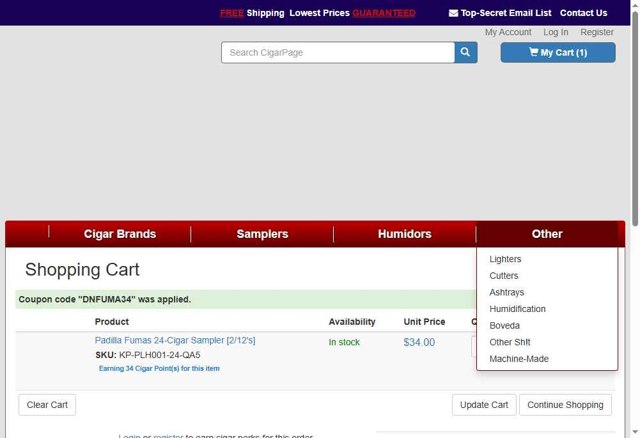The image size is (640, 438).
Task: Open My Cart (1) button
Action: (x=558, y=52)
